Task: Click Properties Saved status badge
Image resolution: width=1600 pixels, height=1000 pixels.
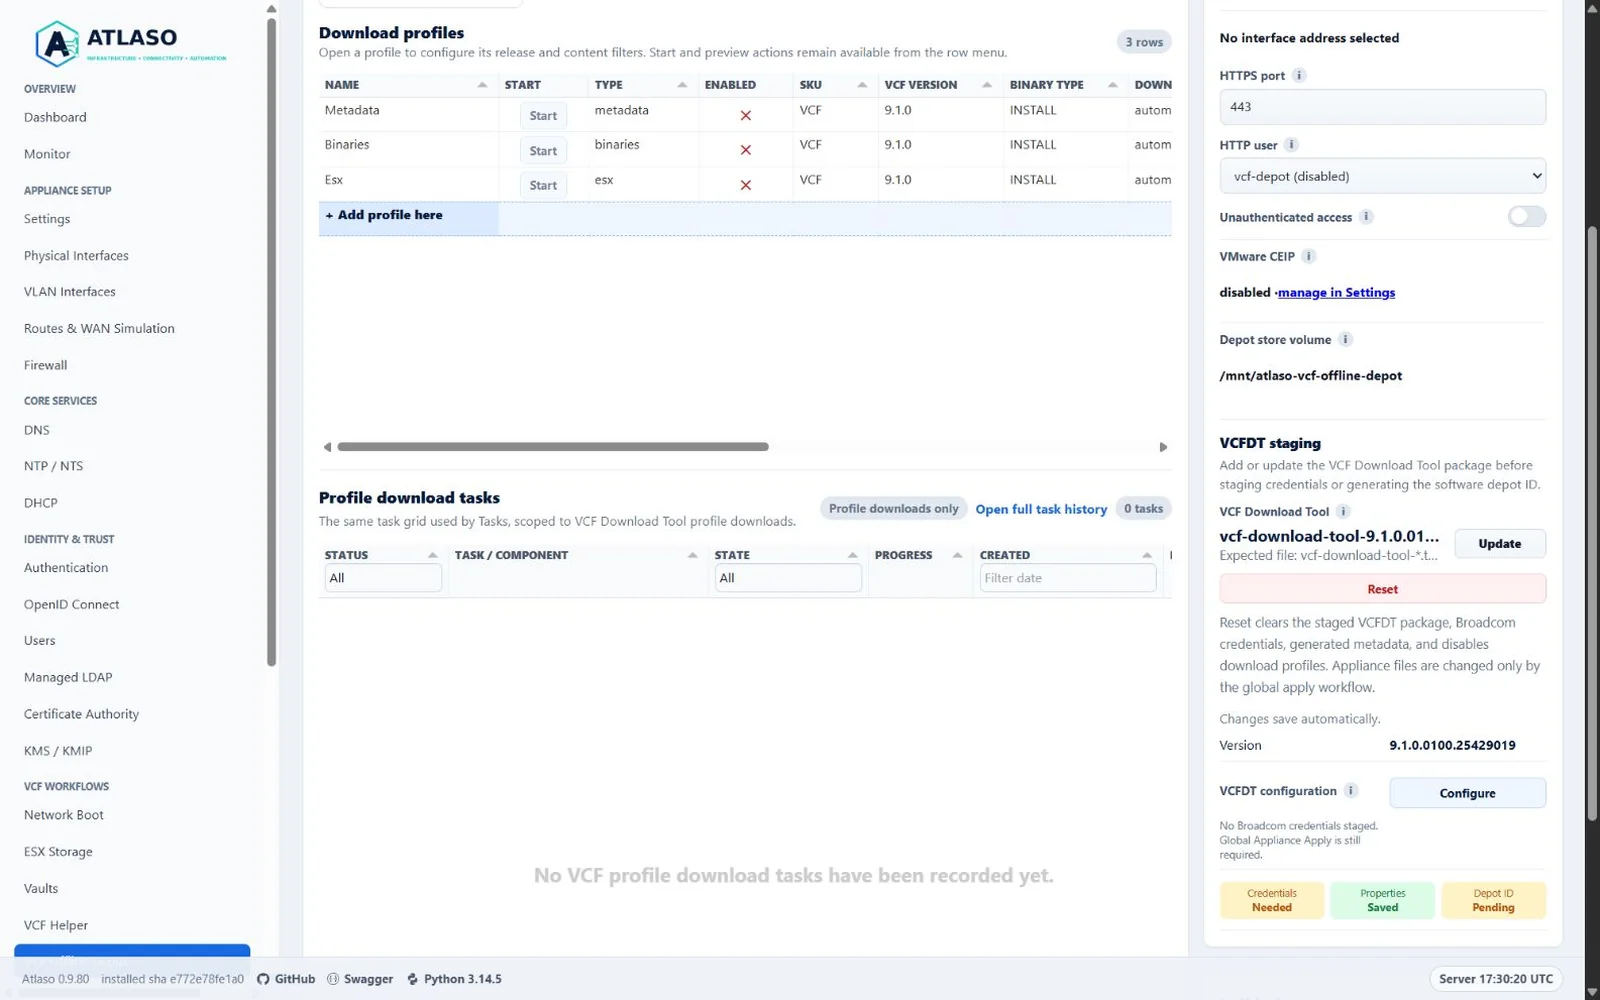Action: coord(1382,900)
